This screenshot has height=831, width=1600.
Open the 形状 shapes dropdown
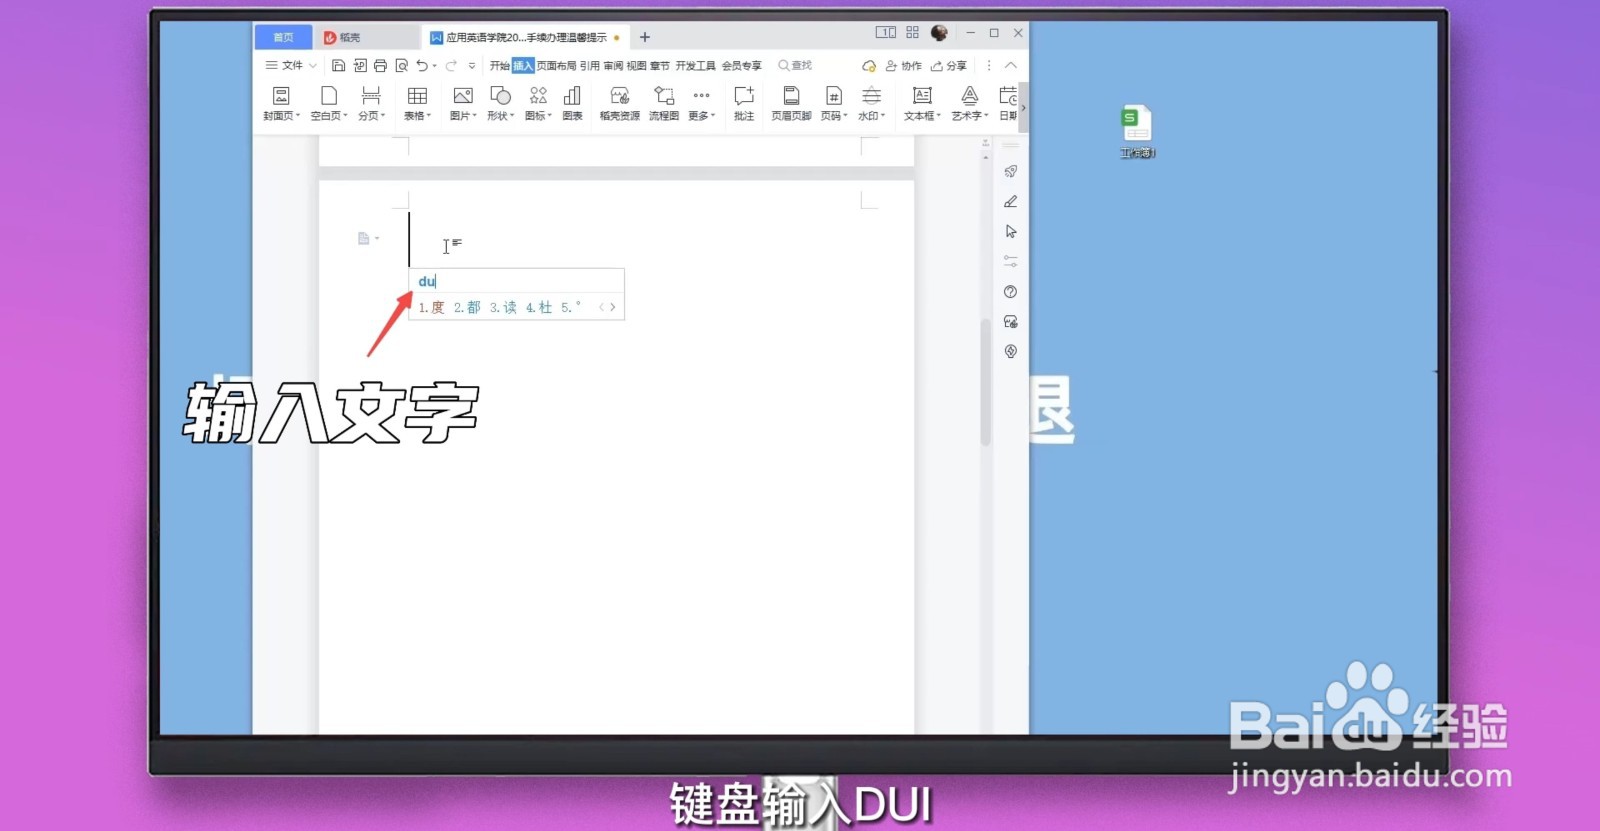tap(500, 103)
